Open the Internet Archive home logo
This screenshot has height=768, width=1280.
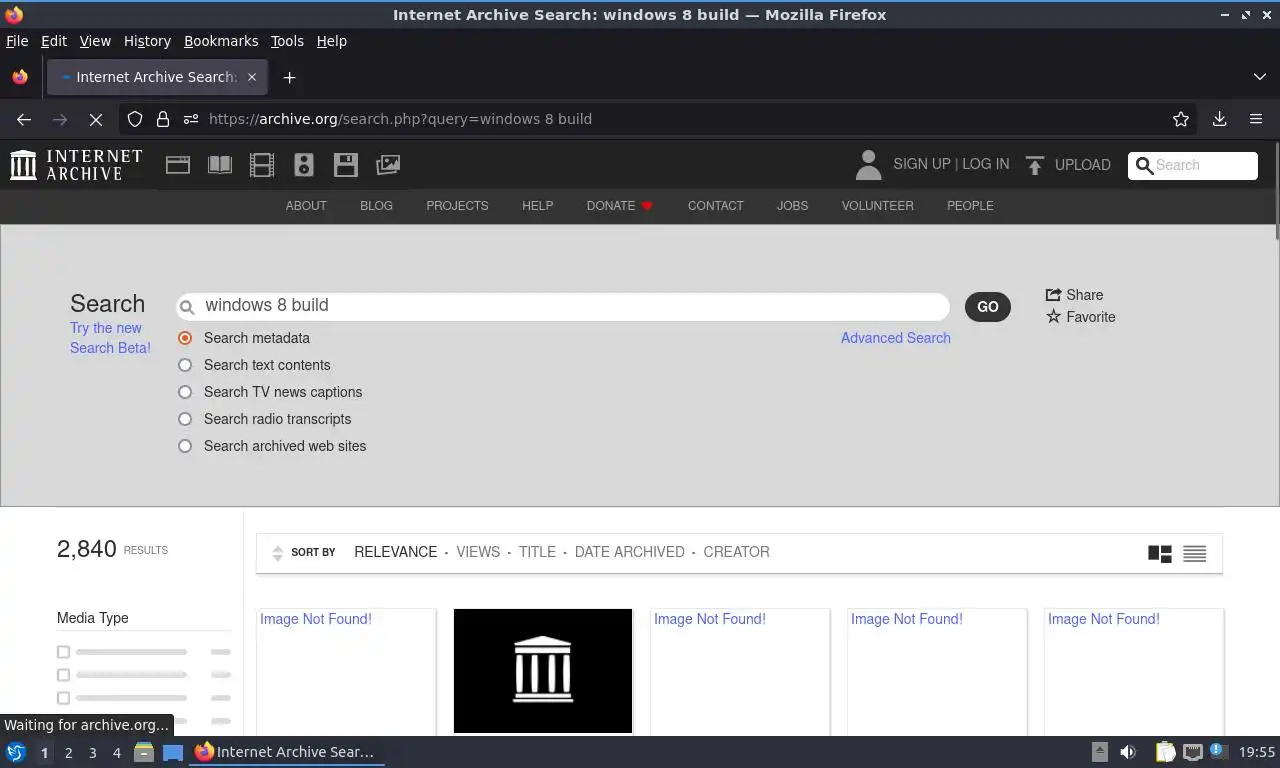click(76, 165)
